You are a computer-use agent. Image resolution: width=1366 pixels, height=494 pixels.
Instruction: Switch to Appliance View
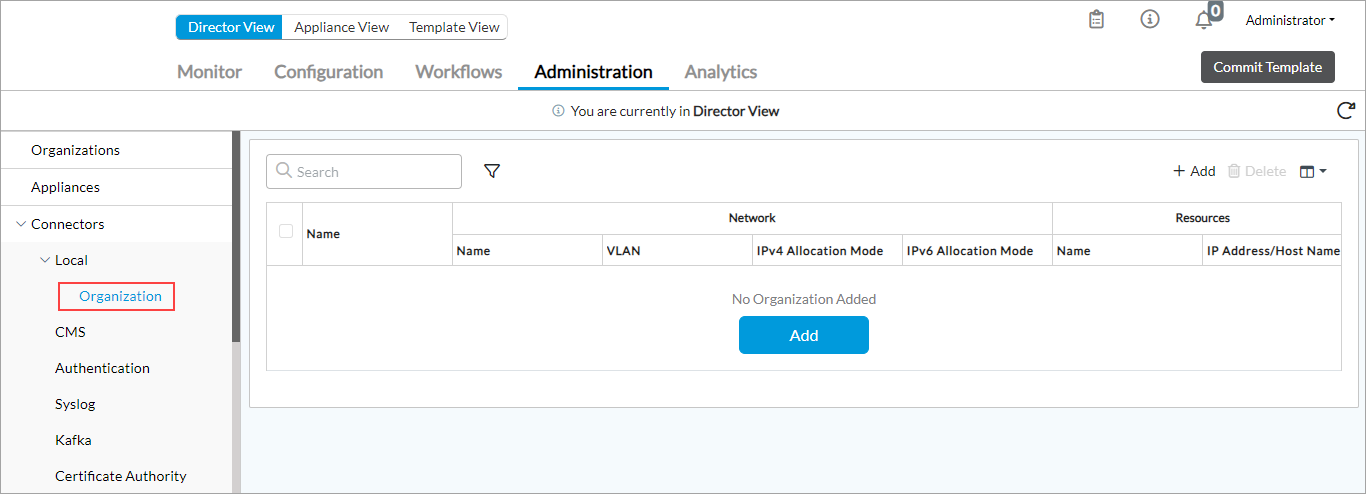pyautogui.click(x=341, y=27)
